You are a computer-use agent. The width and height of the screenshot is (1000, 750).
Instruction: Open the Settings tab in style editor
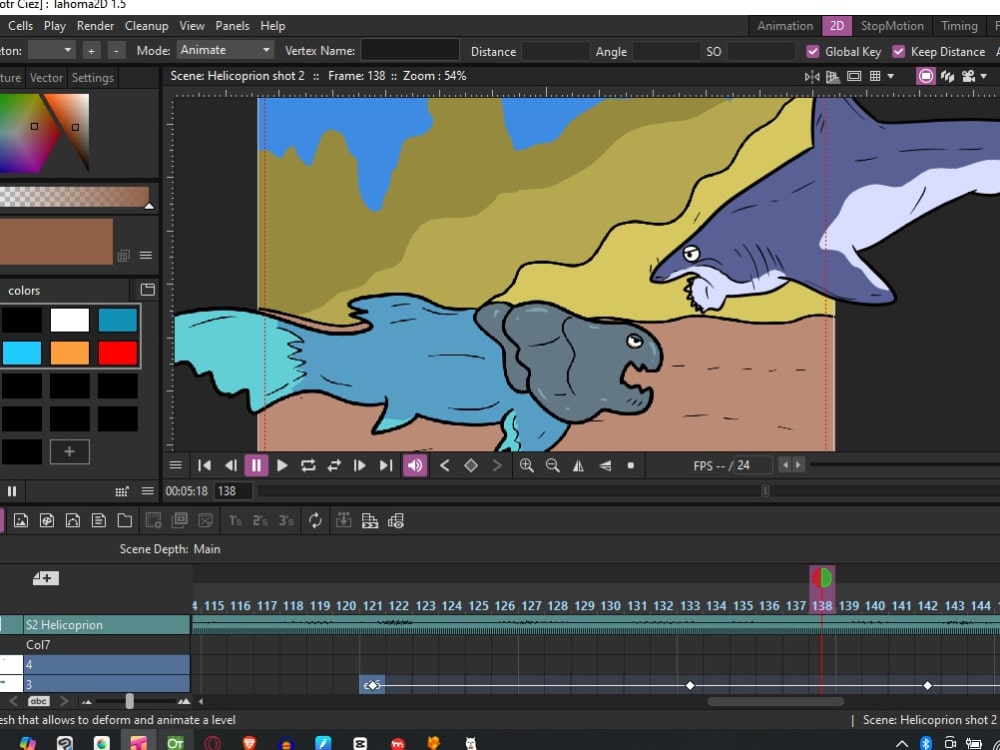[x=92, y=78]
